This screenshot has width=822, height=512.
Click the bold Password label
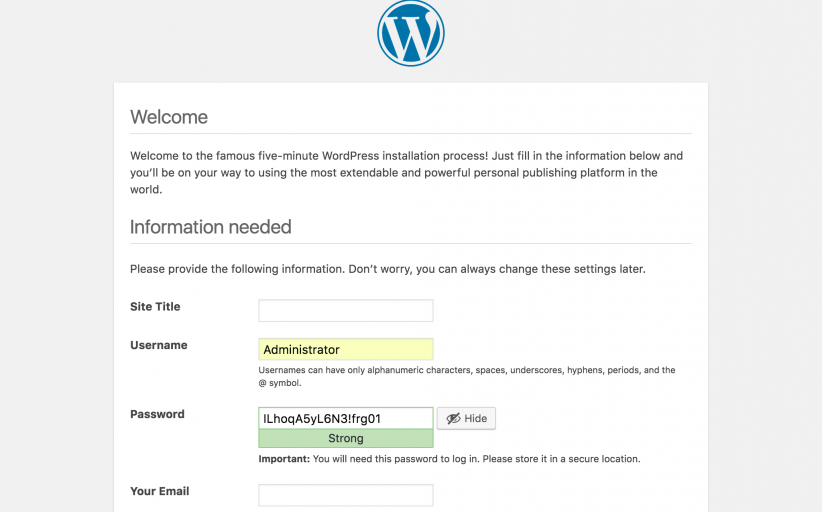tap(157, 414)
